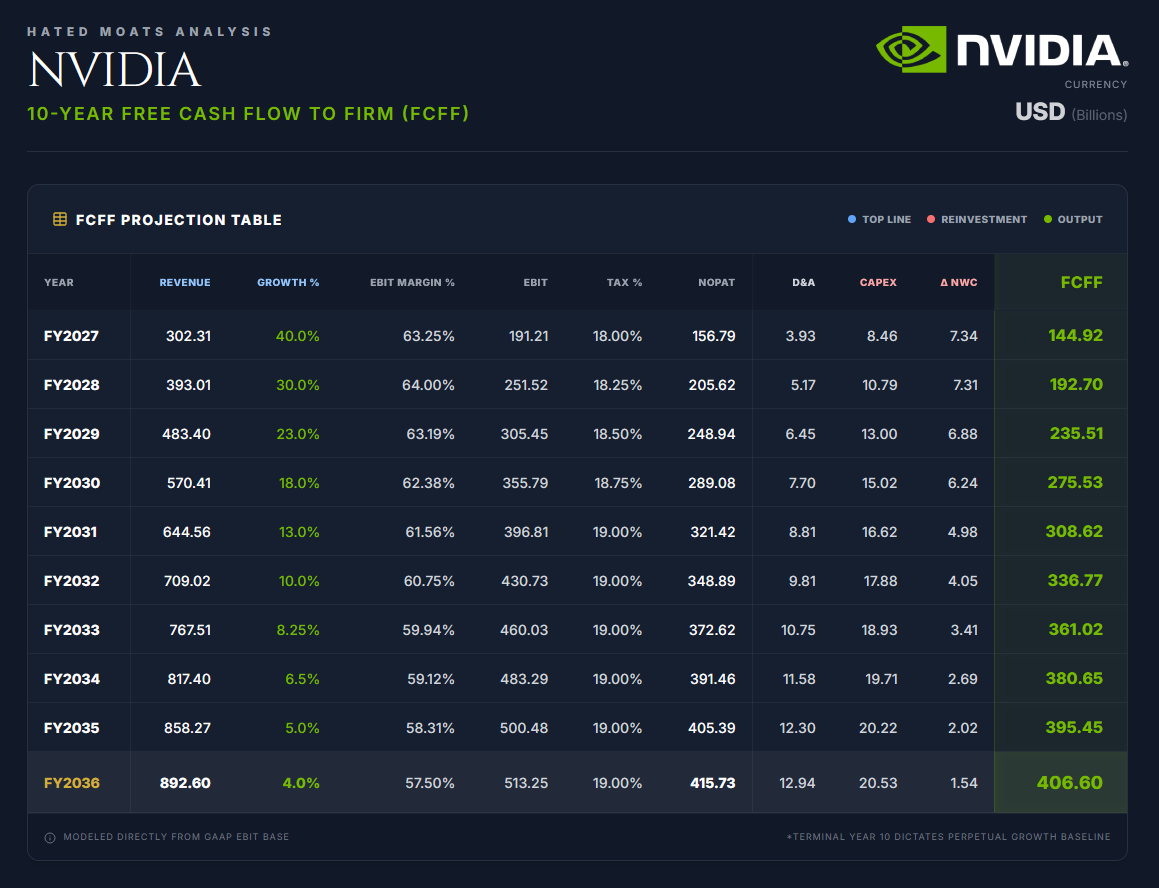The width and height of the screenshot is (1159, 888).
Task: Select the EBIT MARGIN % column header
Action: coord(412,282)
